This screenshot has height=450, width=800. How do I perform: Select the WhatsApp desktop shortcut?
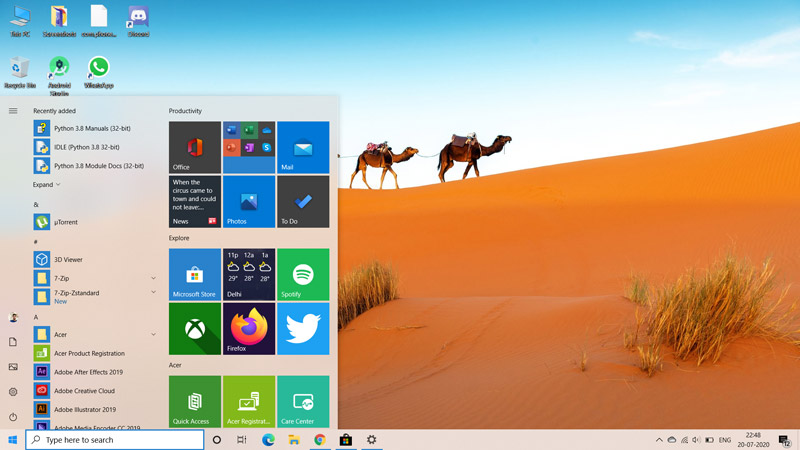[x=98, y=73]
